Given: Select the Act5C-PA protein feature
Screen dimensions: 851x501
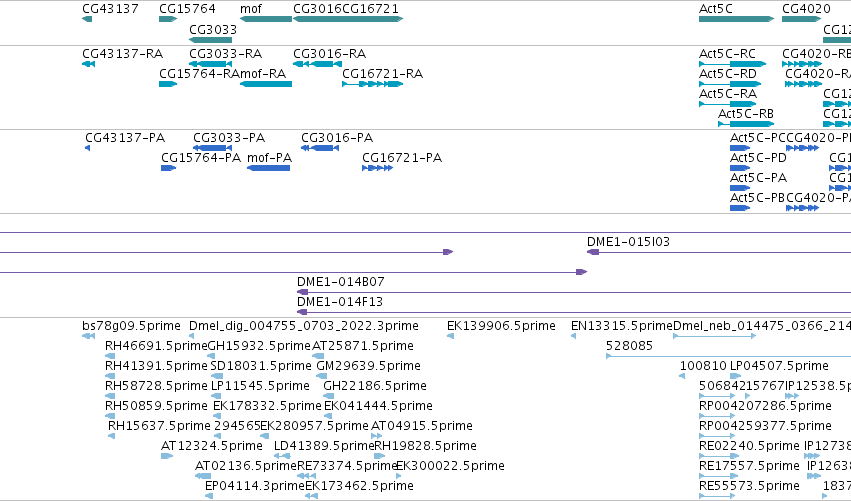Looking at the screenshot, I should click(x=740, y=189).
